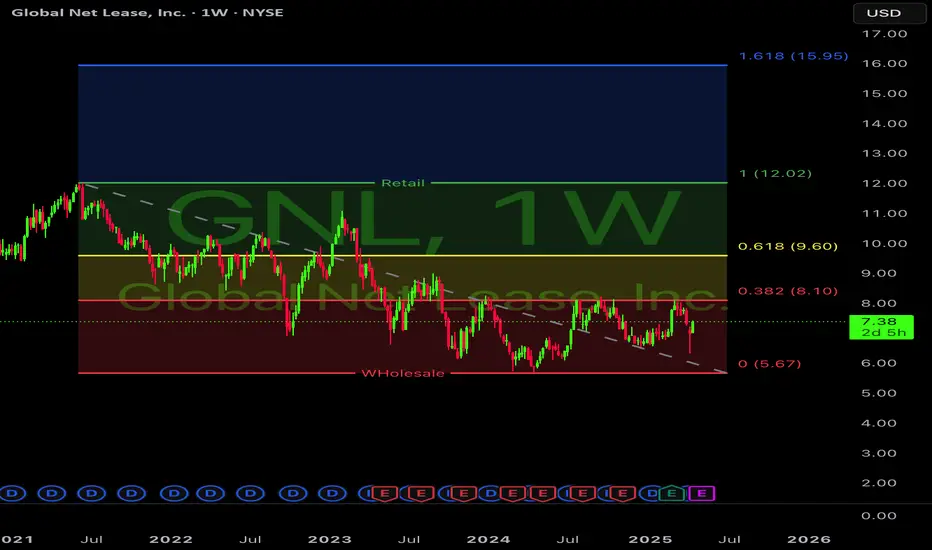The image size is (932, 550).
Task: Click the 17.00 price axis label
Action: pos(884,34)
